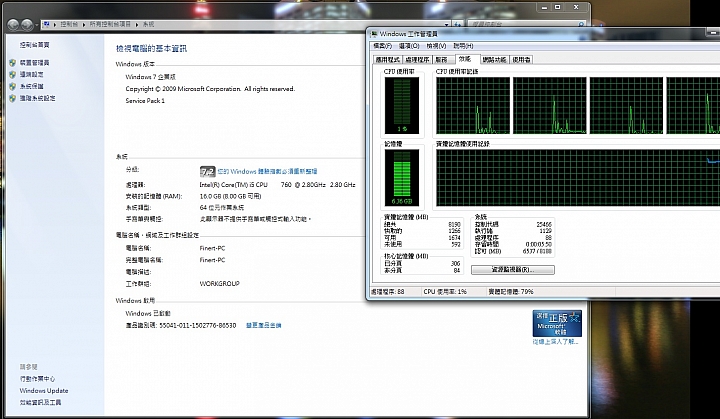Minimize the System control panel window
720x419 pixels.
[544, 7]
